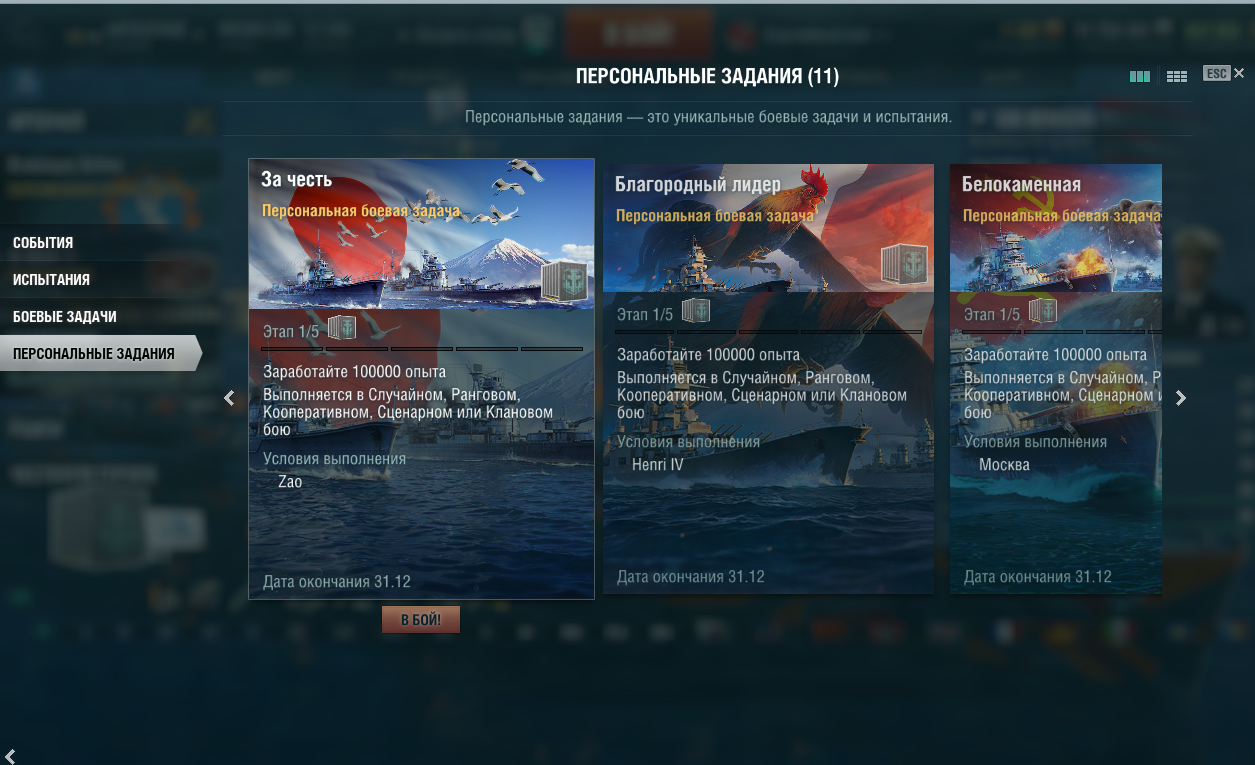1255x765 pixels.
Task: Expand collapsed panel at bottom-left chevron
Action: point(11,756)
